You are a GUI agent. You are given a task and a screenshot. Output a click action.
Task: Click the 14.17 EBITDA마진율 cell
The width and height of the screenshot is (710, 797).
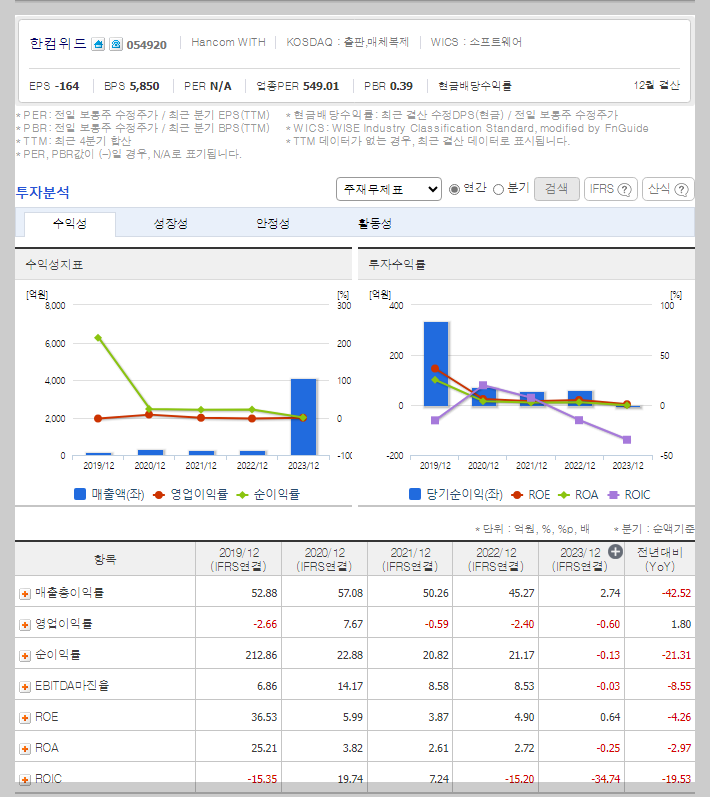[350, 686]
